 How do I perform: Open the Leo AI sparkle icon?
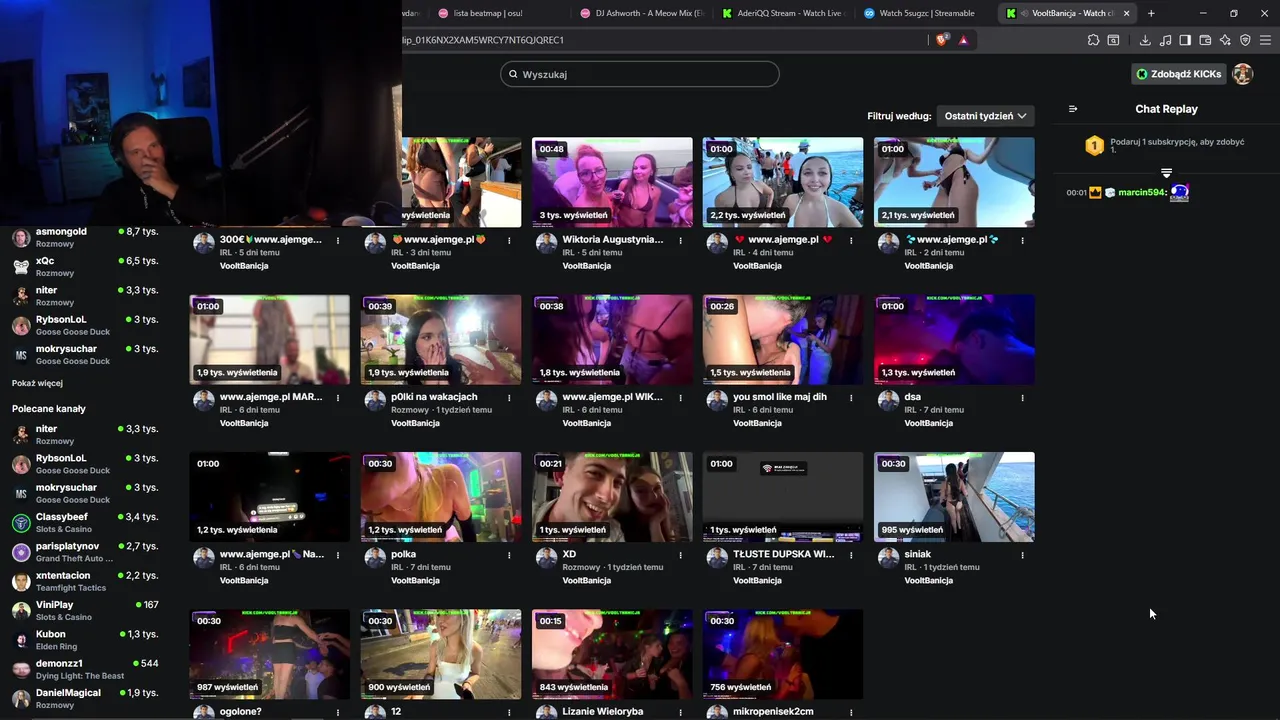[1225, 40]
